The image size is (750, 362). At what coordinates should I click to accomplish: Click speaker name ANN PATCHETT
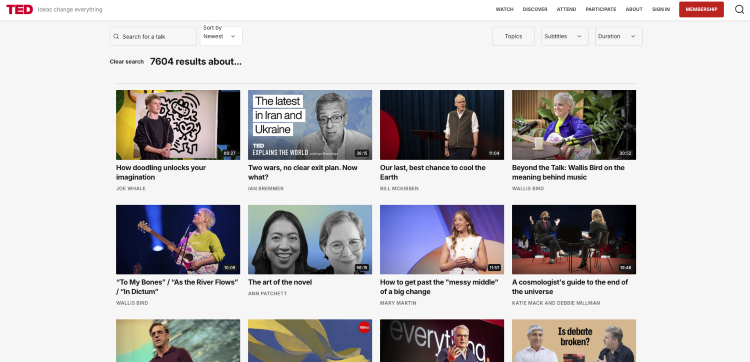click(x=267, y=294)
